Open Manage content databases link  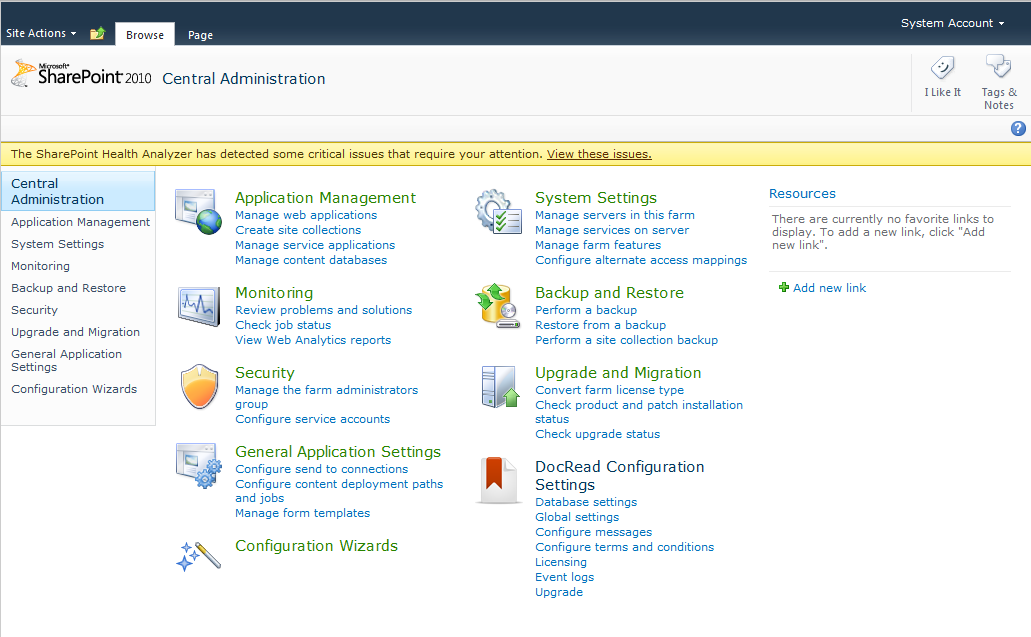point(311,260)
